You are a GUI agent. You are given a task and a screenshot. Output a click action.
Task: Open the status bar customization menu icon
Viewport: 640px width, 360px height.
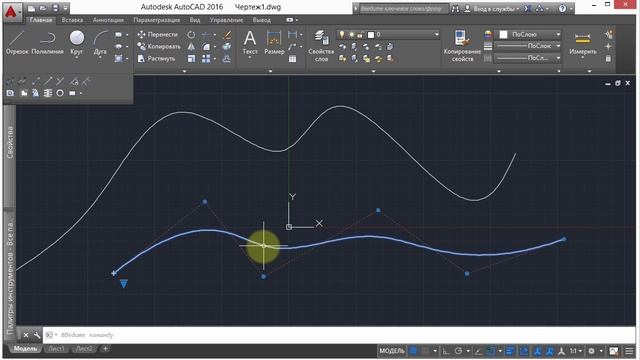[629, 351]
